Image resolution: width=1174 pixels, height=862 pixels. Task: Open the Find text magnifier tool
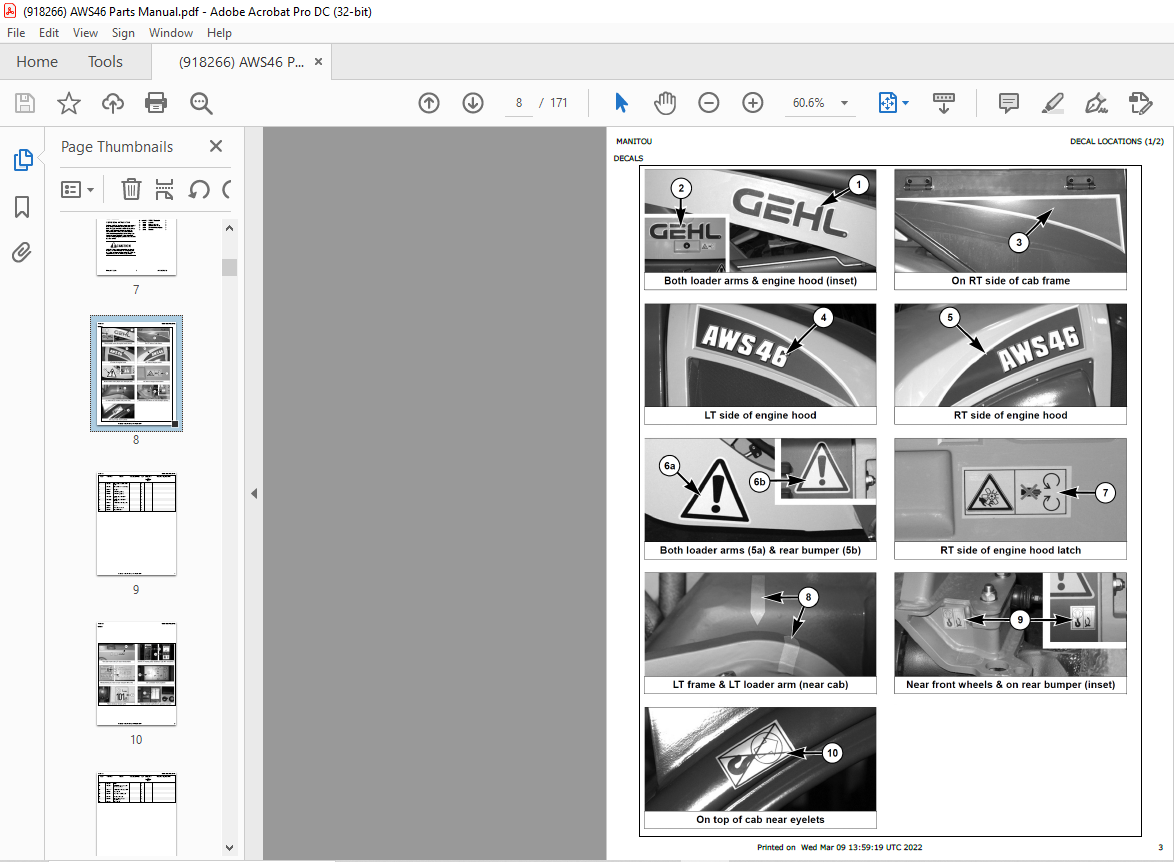(201, 103)
